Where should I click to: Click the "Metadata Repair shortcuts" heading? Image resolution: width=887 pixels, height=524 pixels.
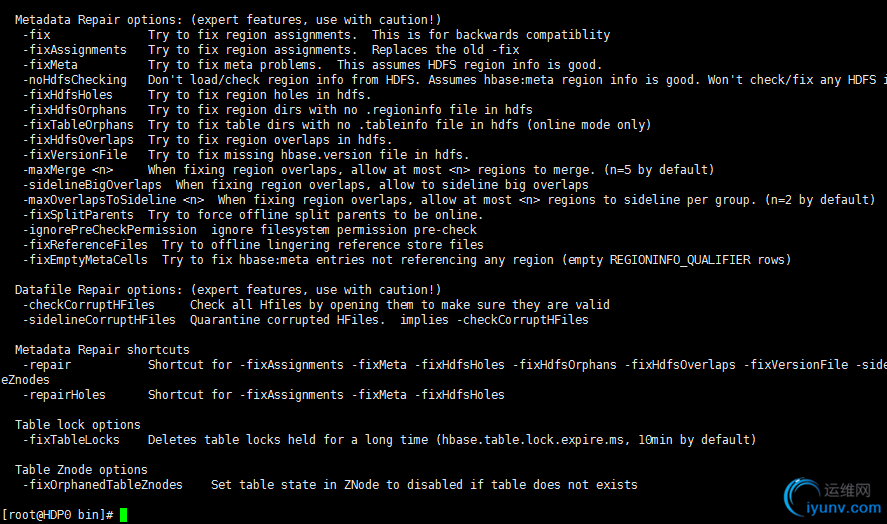click(x=102, y=350)
